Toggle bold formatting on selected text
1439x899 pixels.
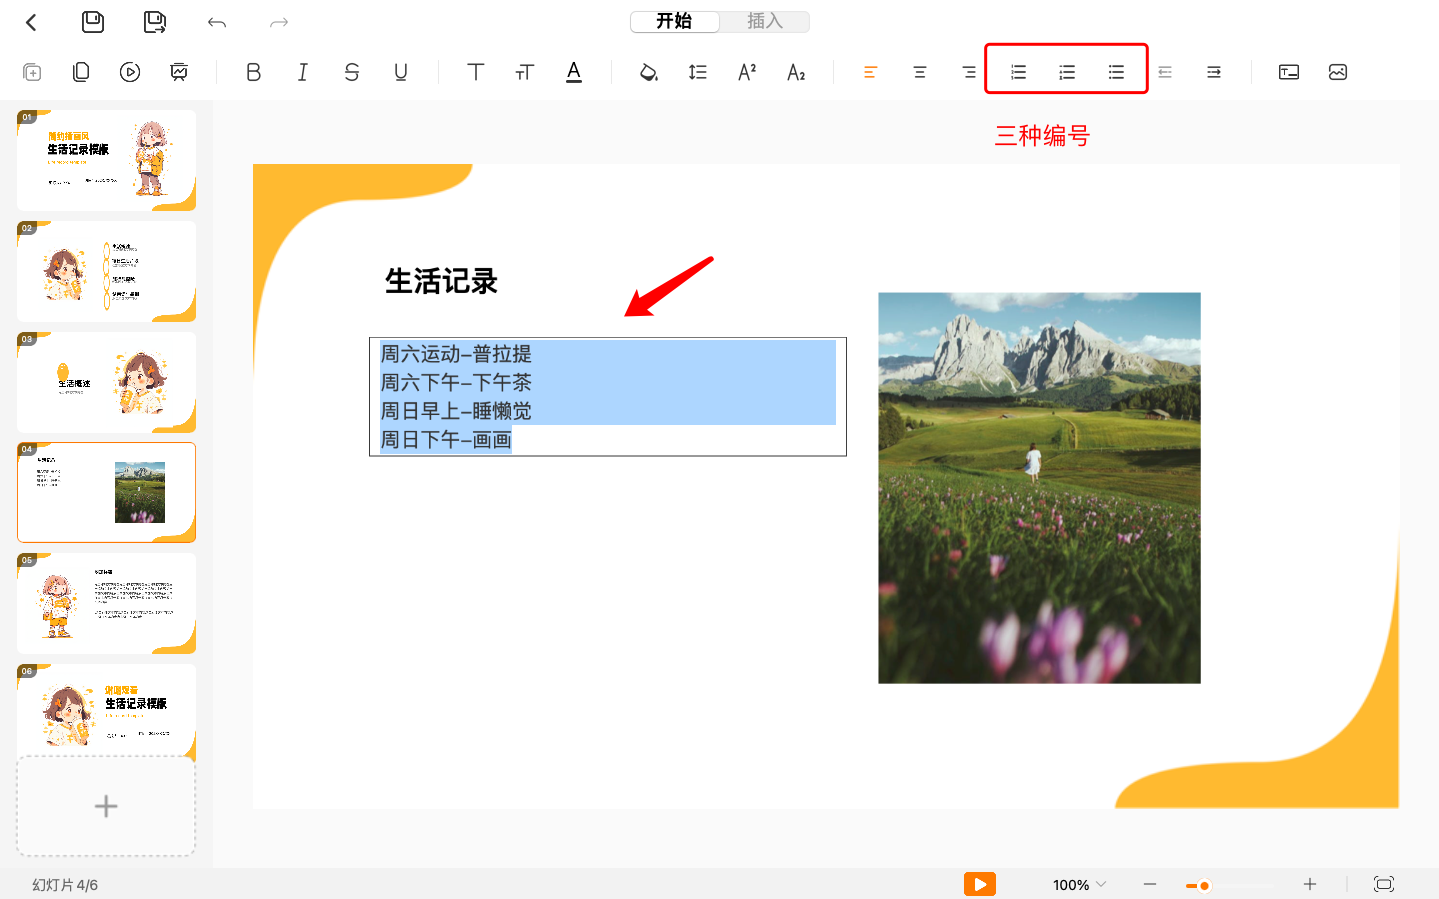point(253,71)
